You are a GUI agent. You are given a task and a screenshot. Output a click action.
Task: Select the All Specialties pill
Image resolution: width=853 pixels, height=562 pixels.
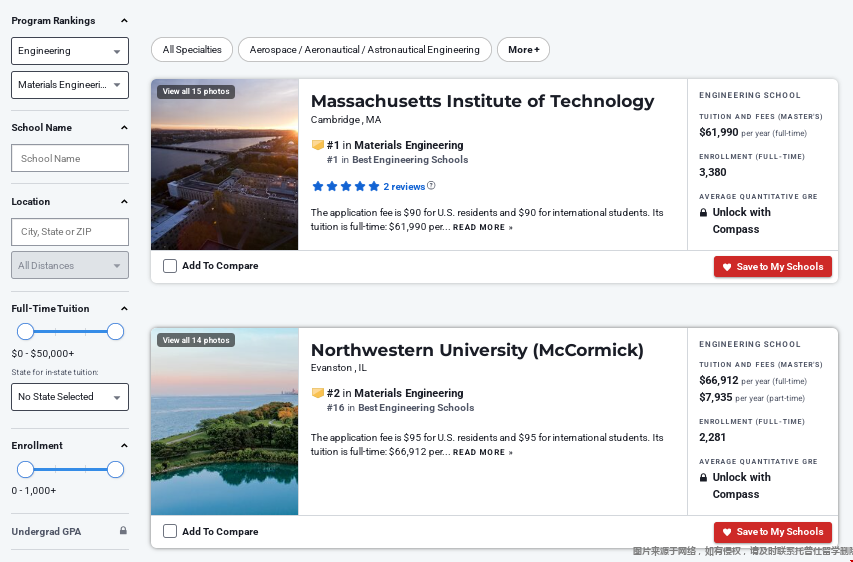(x=192, y=50)
